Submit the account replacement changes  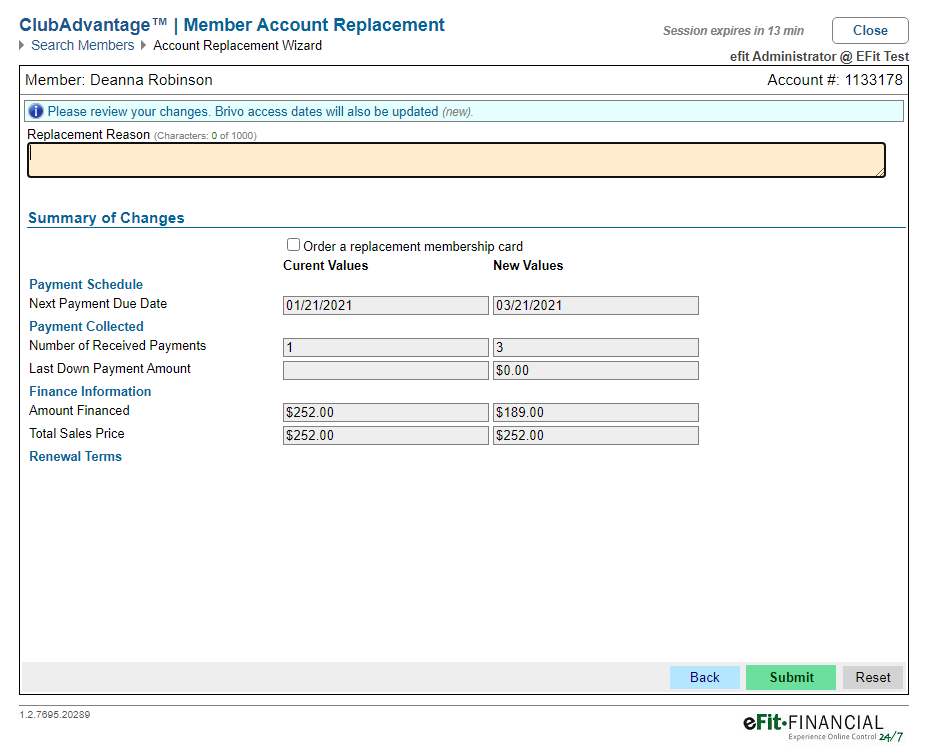(x=791, y=677)
